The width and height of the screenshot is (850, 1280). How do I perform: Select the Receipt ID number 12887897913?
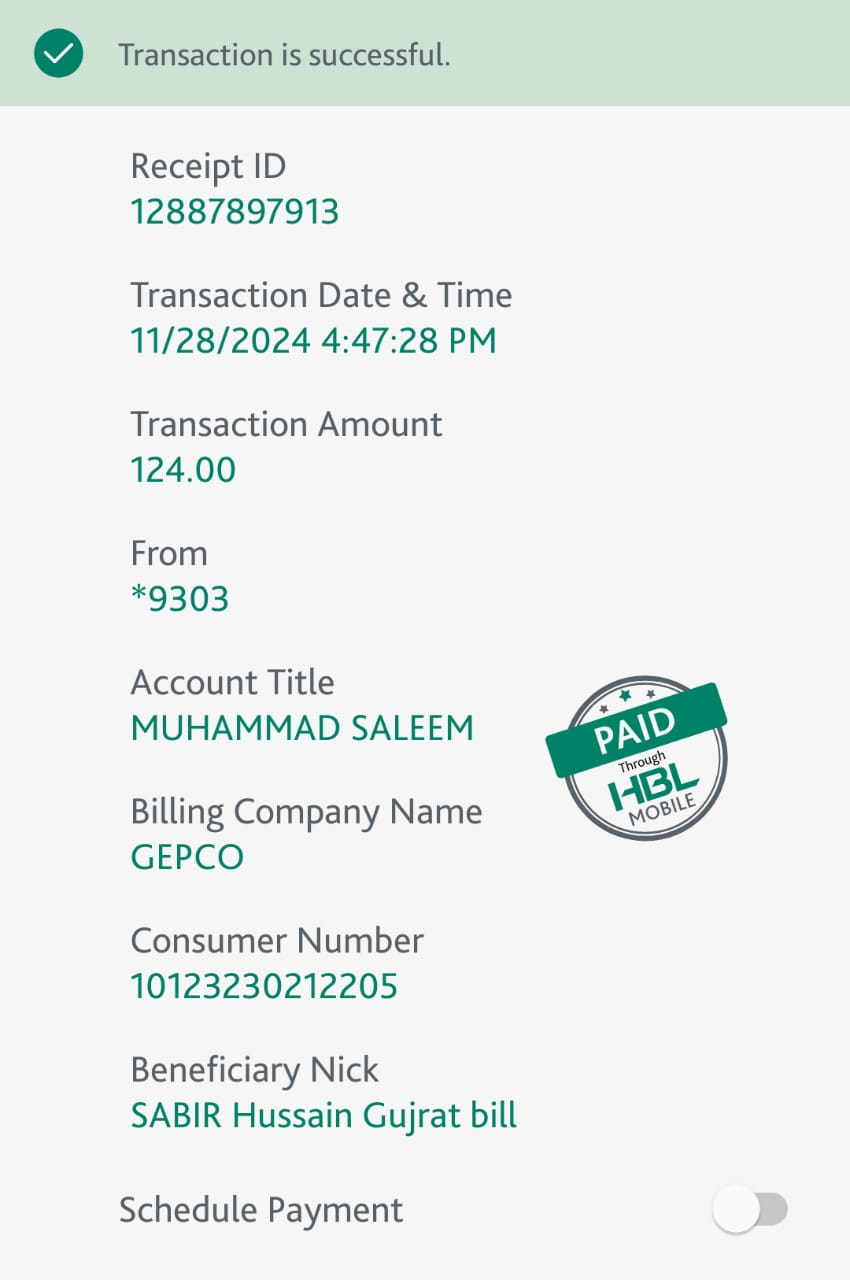click(x=235, y=212)
